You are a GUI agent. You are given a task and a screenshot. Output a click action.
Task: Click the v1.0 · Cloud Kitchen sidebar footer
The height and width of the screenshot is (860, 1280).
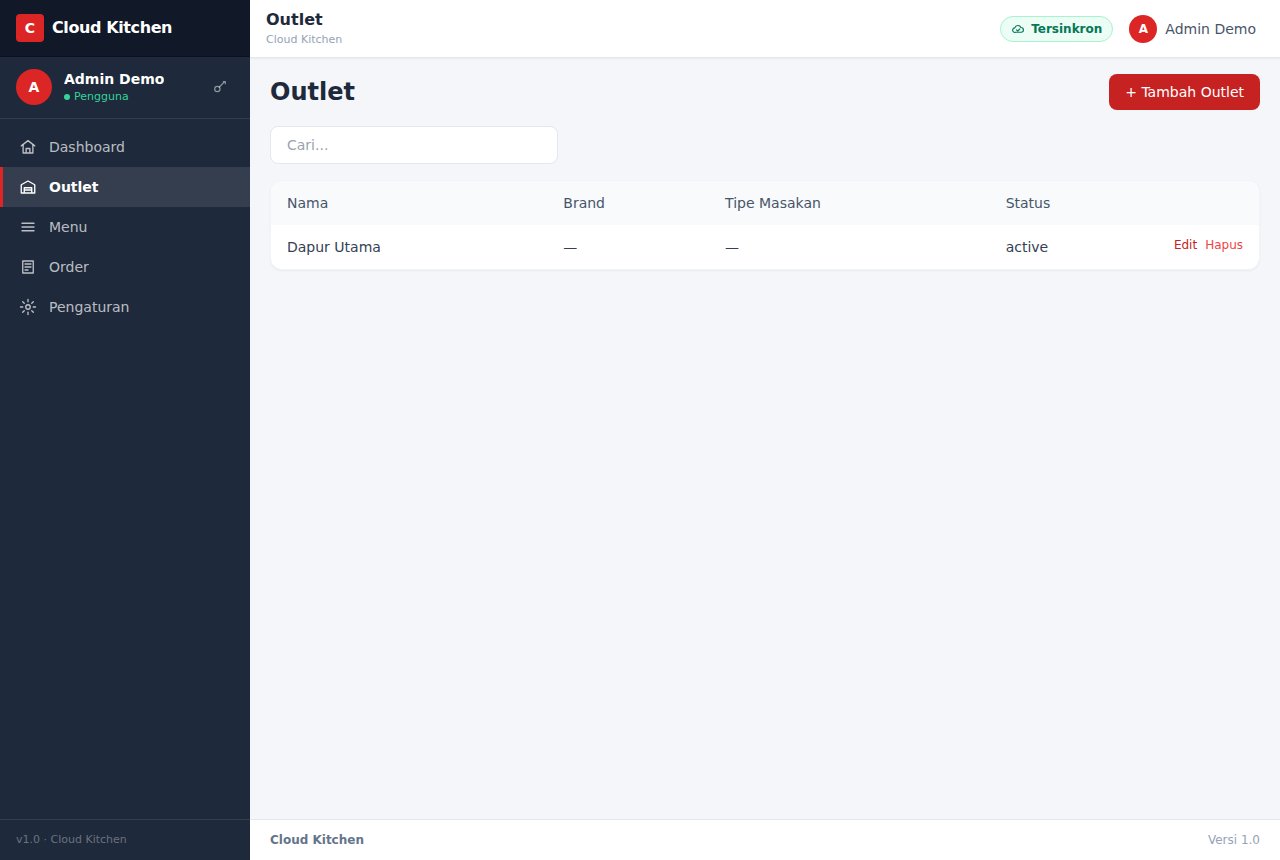click(71, 840)
